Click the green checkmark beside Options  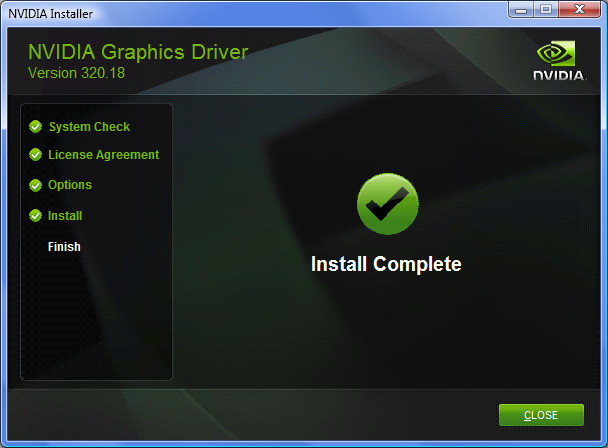35,185
